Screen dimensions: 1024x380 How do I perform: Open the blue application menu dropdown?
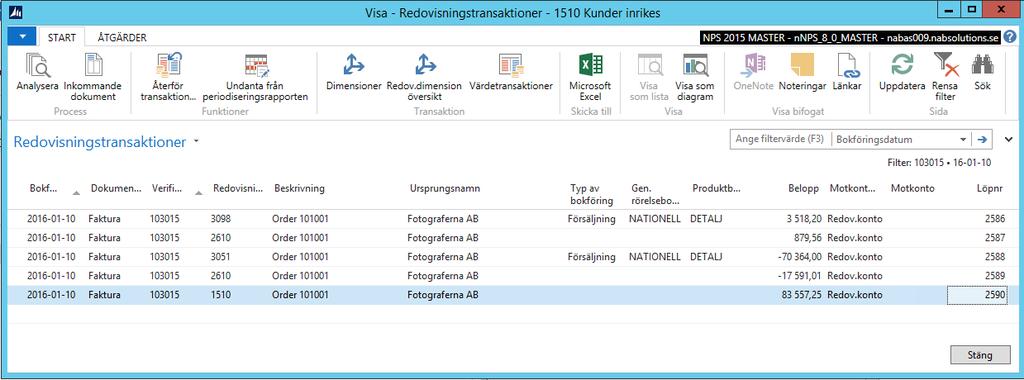tap(22, 37)
